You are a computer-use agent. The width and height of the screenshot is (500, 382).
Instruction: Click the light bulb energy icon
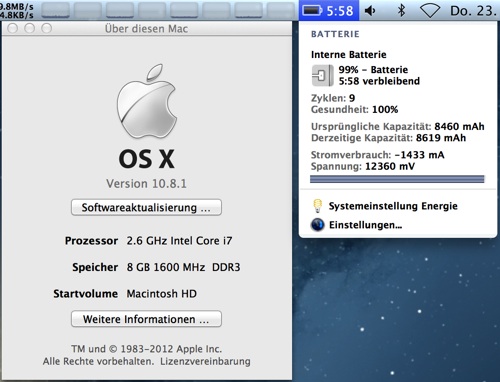[317, 206]
